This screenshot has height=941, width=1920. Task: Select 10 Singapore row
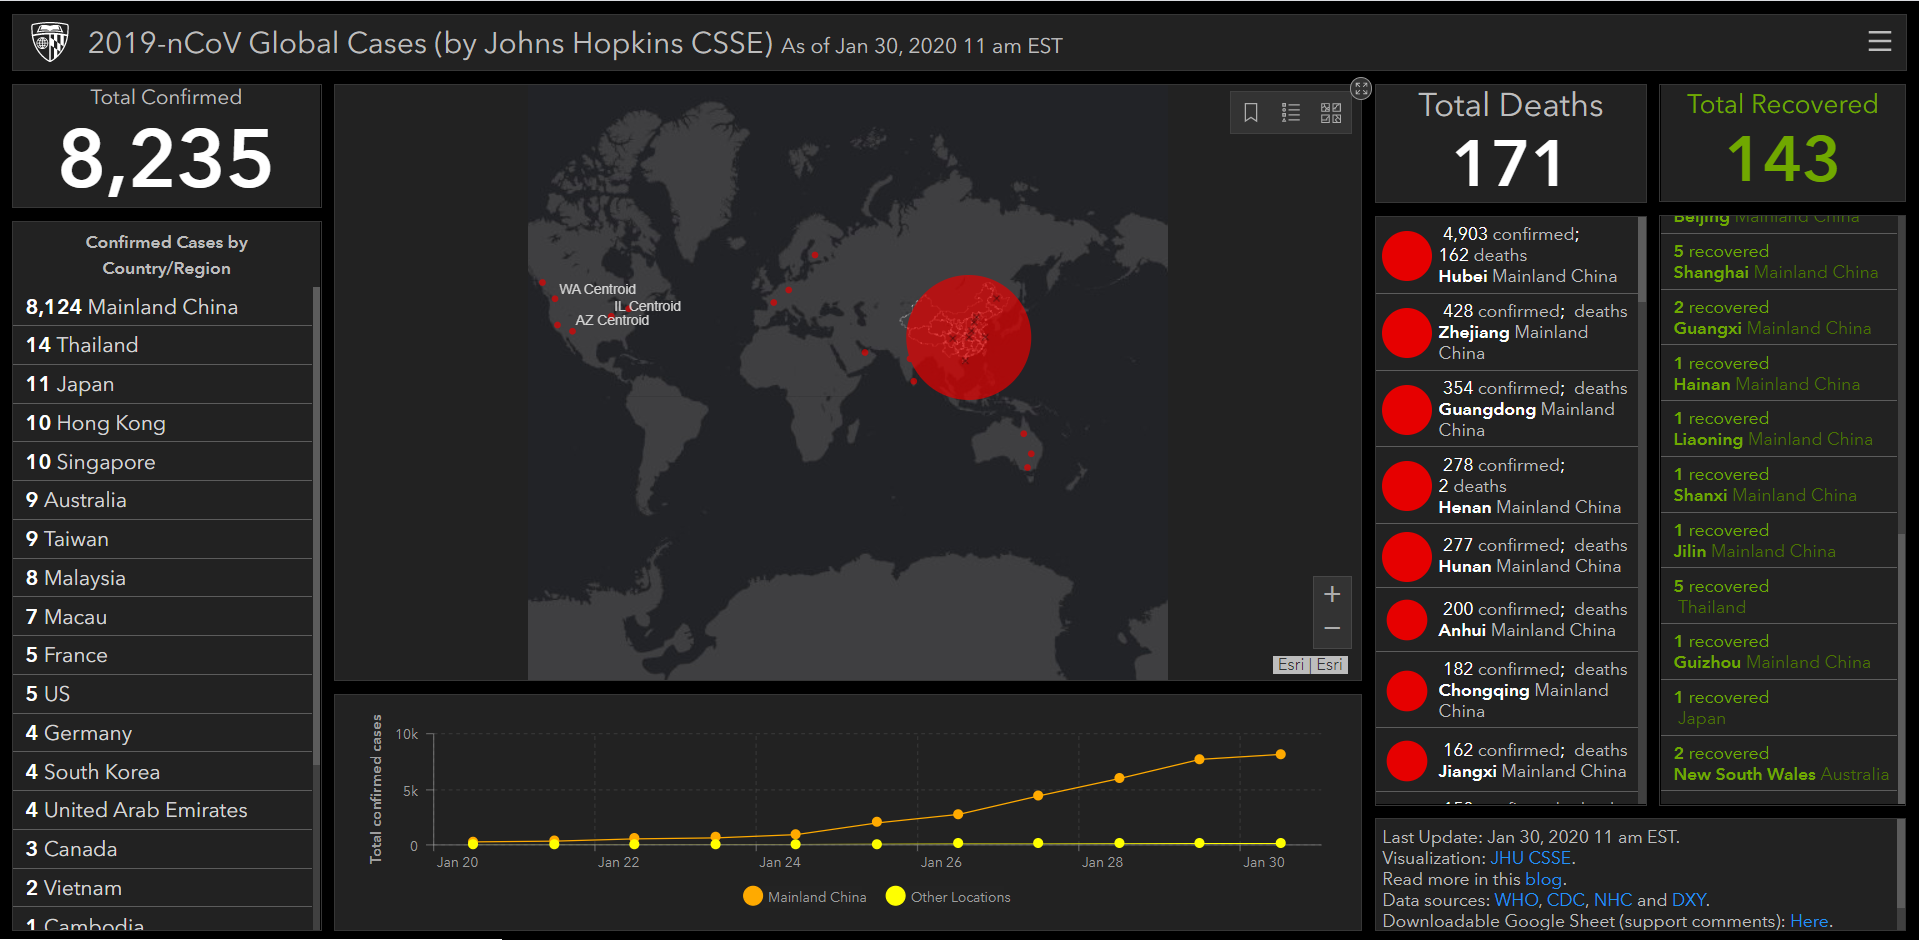(x=163, y=462)
